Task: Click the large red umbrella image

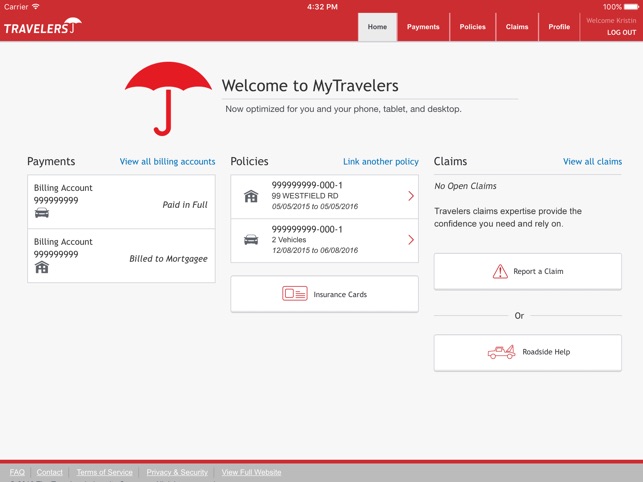Action: pos(168,98)
